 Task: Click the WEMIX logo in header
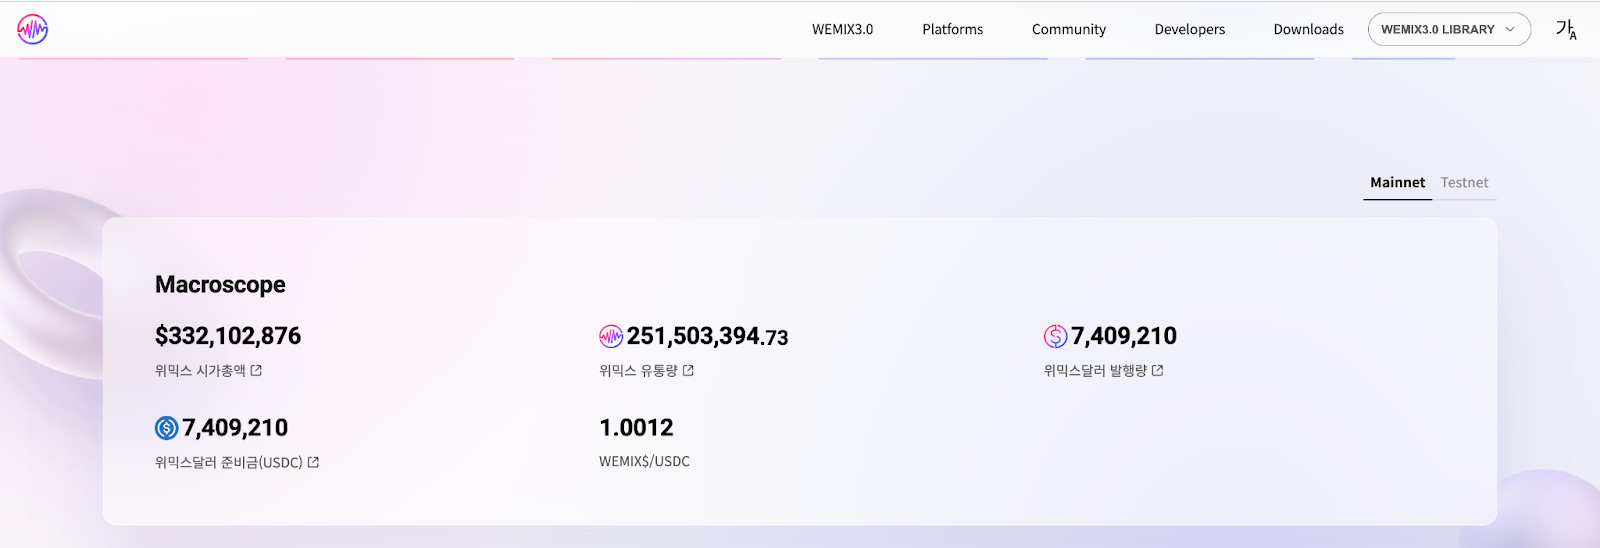(x=33, y=29)
